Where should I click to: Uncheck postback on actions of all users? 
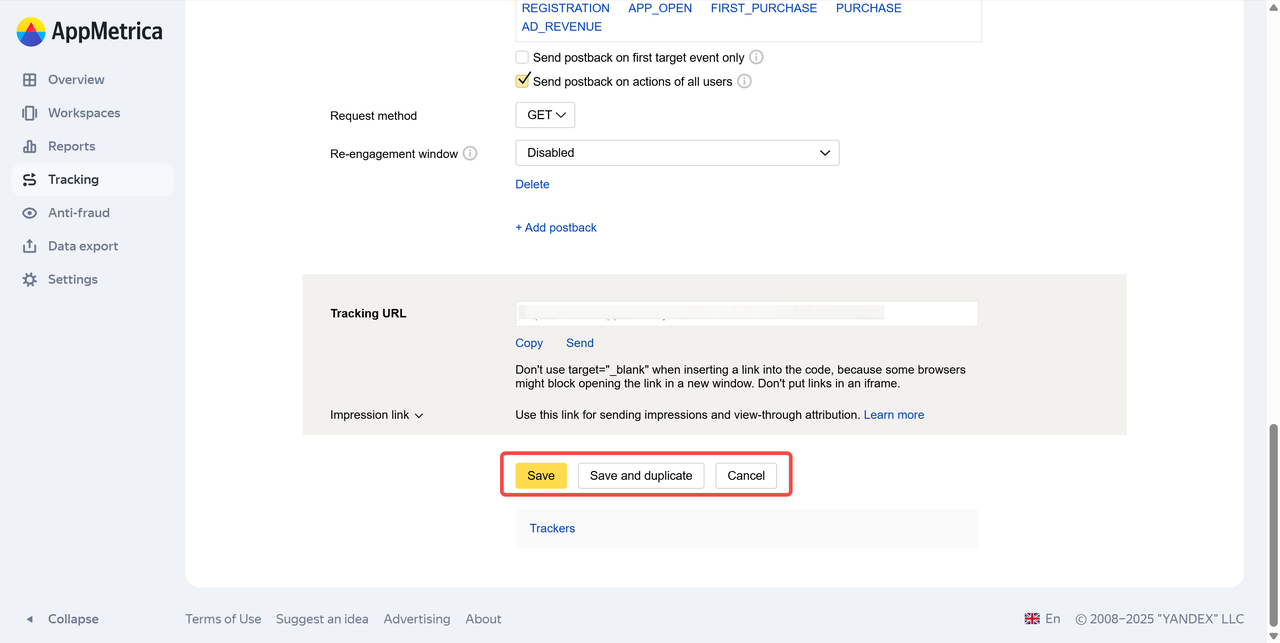[522, 81]
